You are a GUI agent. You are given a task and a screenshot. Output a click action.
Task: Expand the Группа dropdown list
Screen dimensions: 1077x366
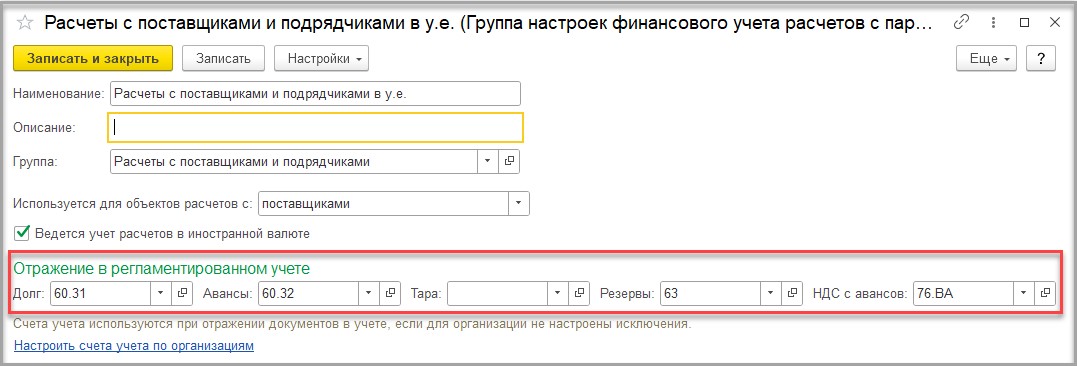coord(488,161)
